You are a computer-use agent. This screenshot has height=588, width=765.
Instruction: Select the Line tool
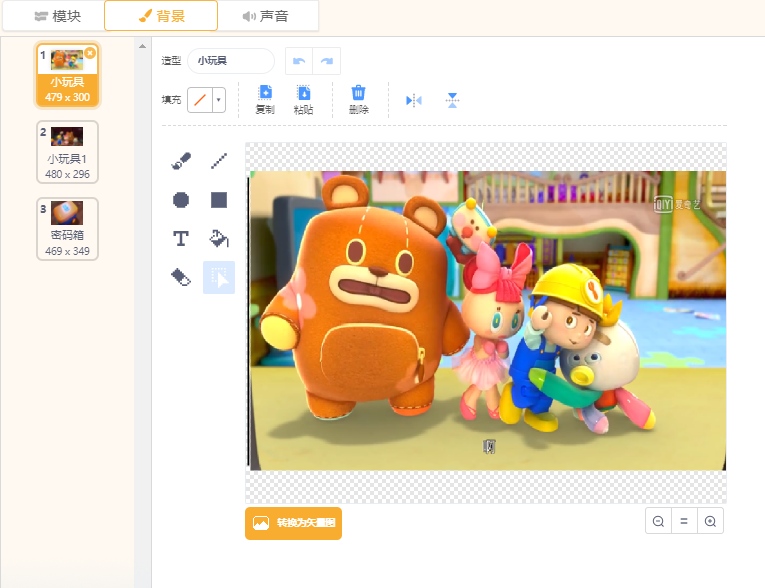(219, 161)
